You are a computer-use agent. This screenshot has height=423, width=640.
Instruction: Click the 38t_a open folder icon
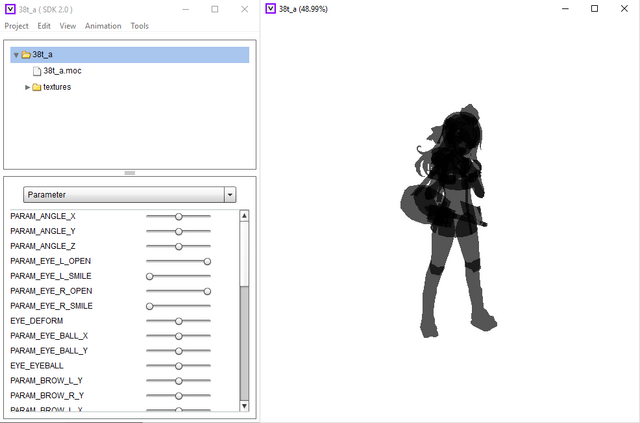pos(26,55)
